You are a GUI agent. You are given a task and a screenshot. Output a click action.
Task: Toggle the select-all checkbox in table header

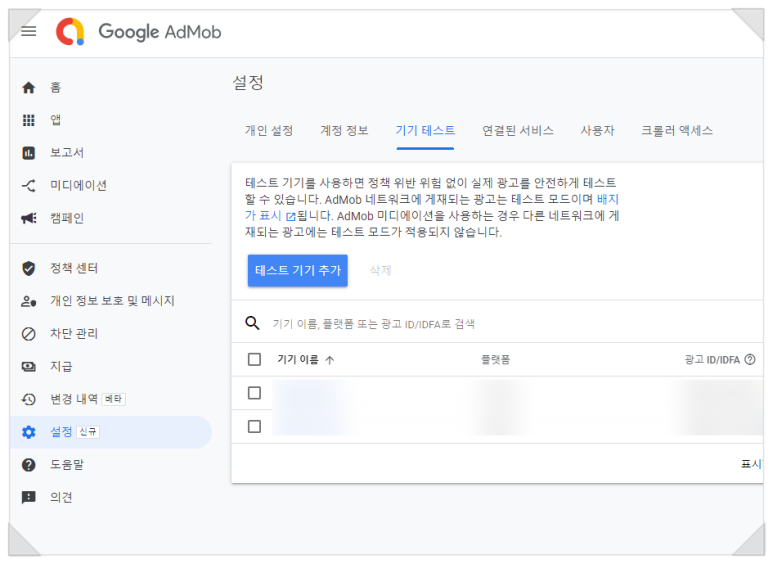pos(254,359)
